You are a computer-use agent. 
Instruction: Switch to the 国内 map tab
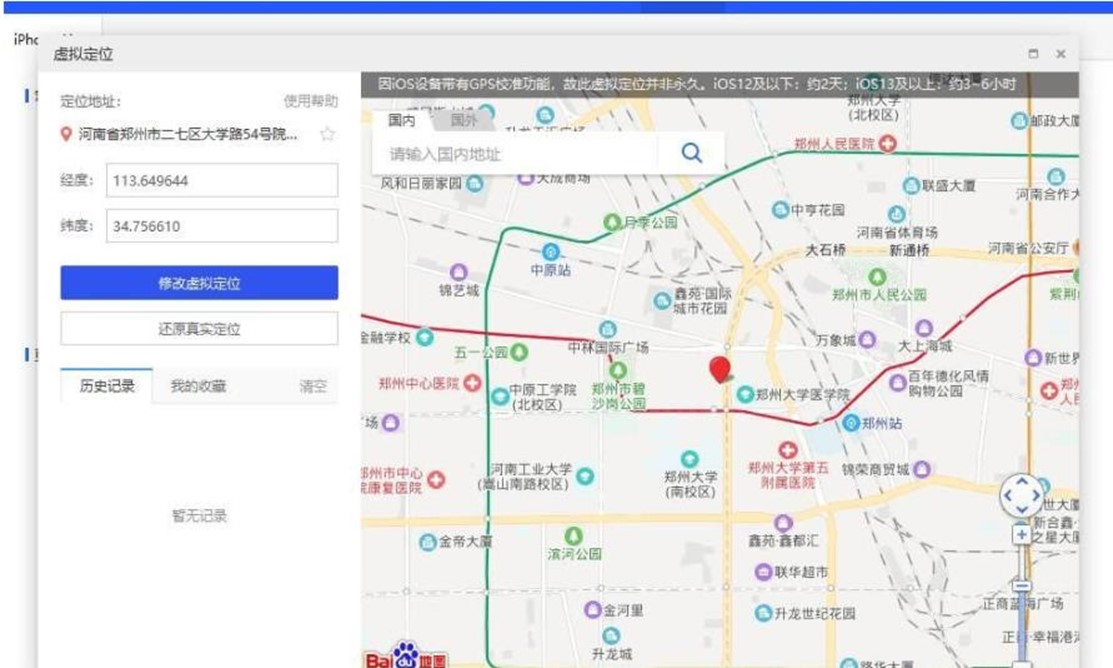[x=402, y=120]
